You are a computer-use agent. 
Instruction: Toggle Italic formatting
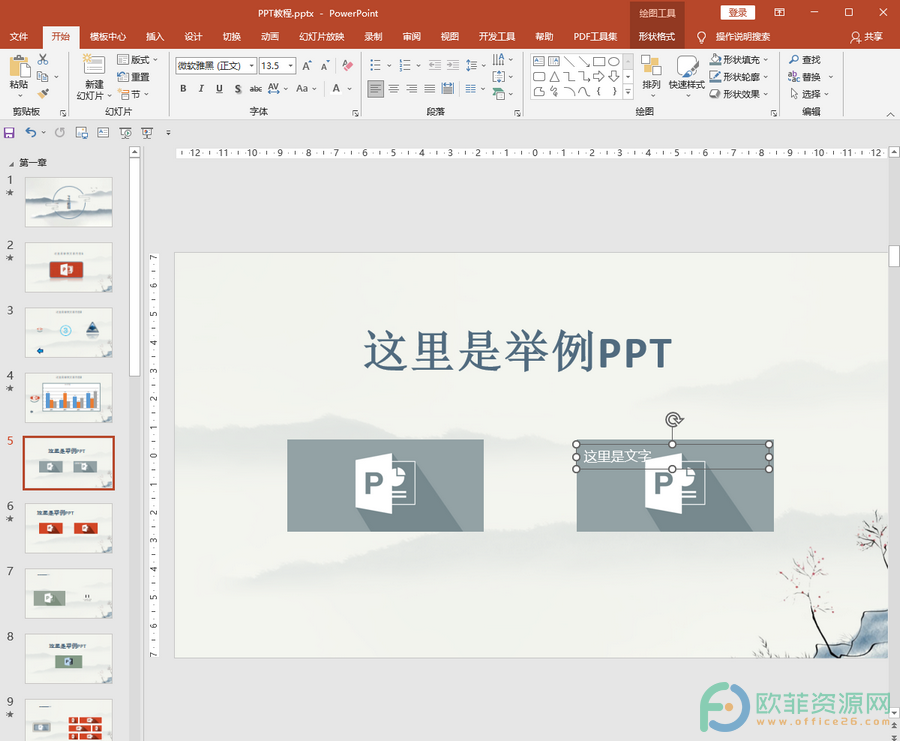(201, 88)
